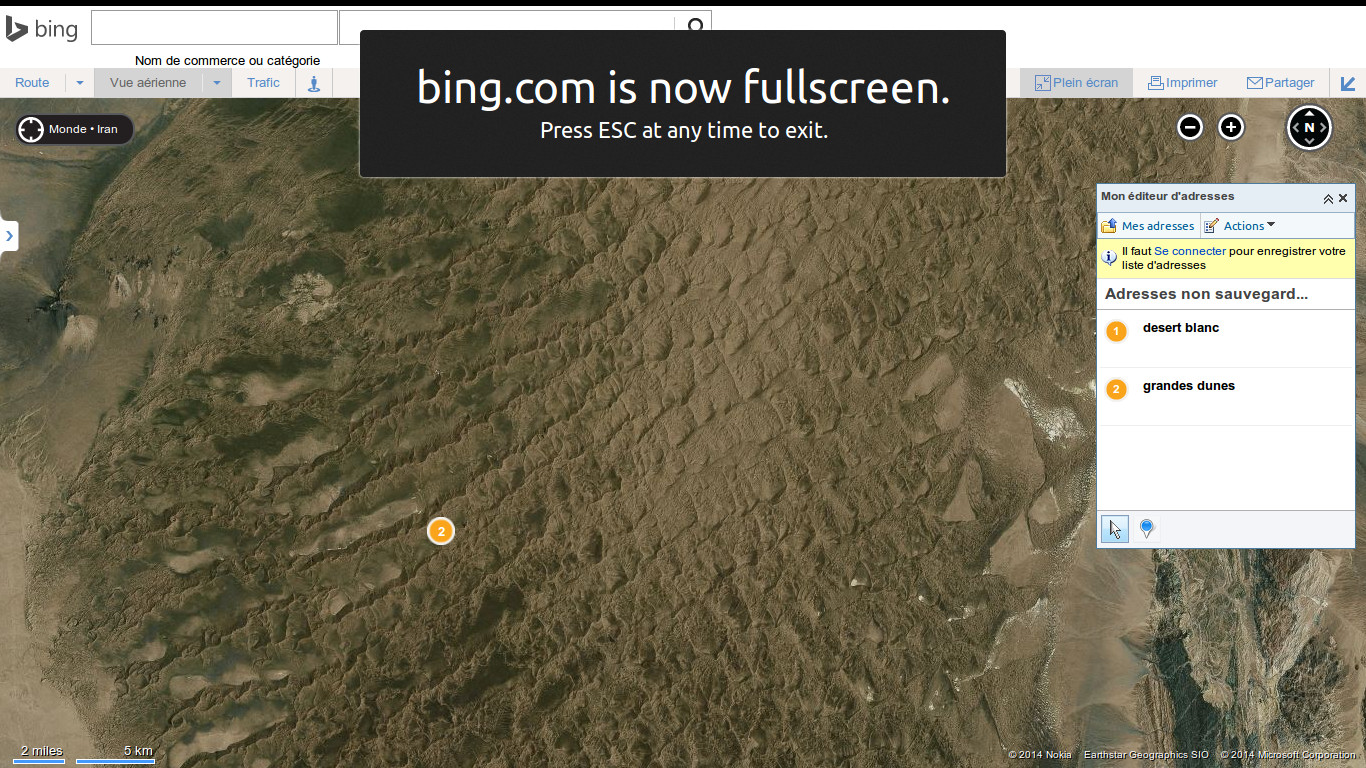1366x768 pixels.
Task: Select the pushpin tool in address editor
Action: [x=1147, y=529]
